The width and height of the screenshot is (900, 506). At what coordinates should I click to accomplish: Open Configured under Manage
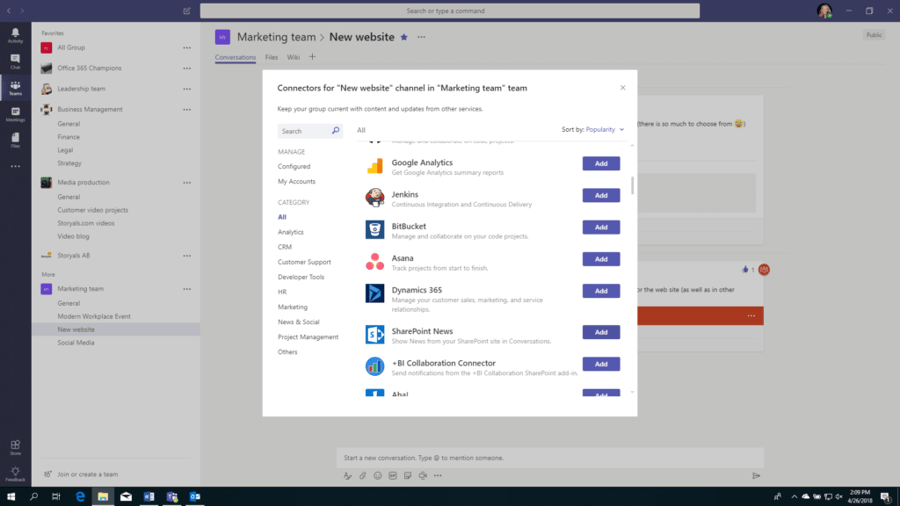point(294,166)
